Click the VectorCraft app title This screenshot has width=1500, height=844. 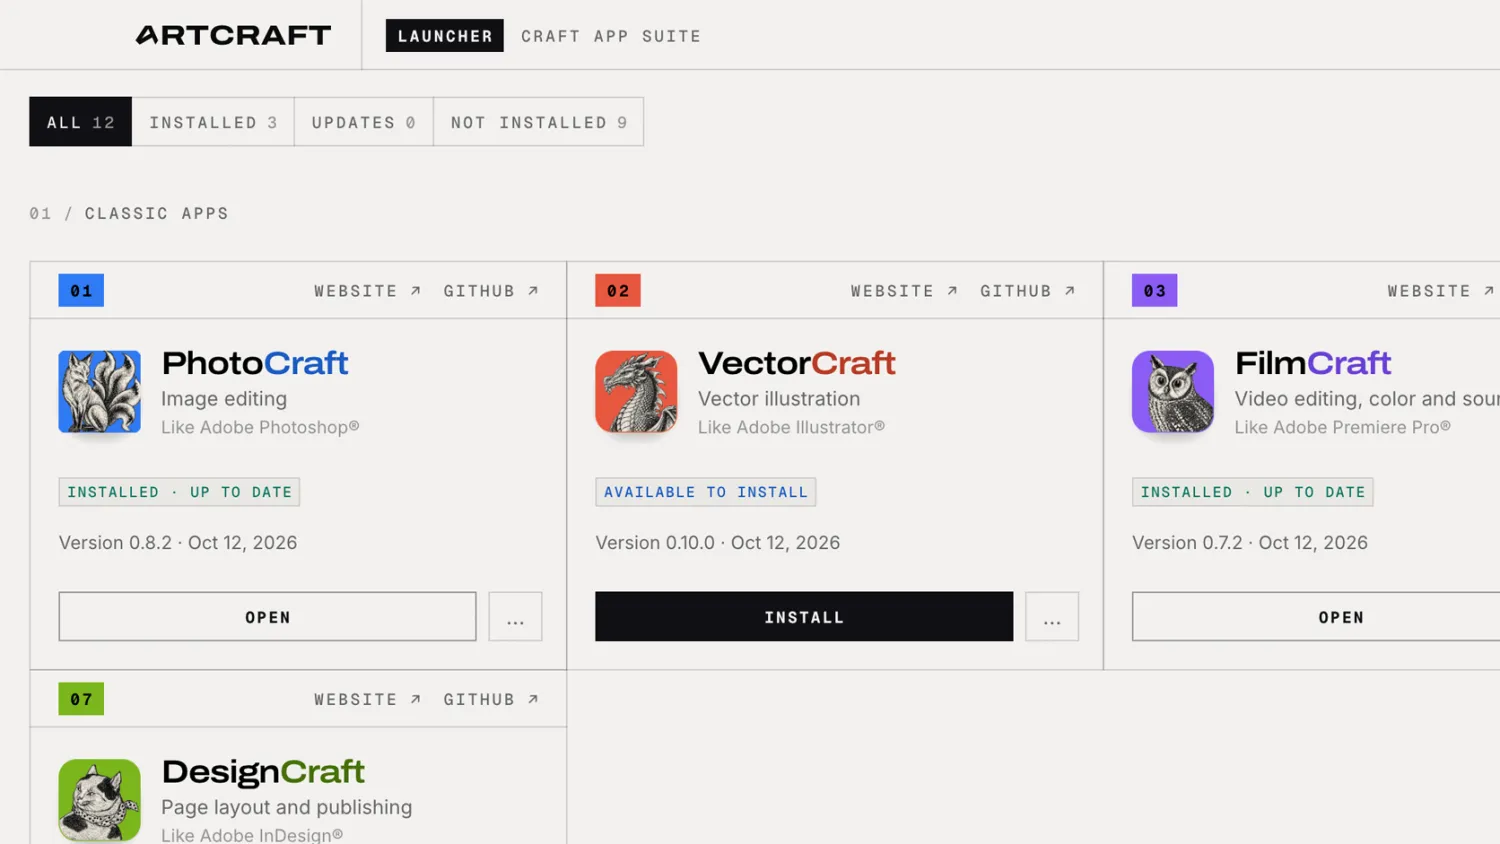[797, 363]
